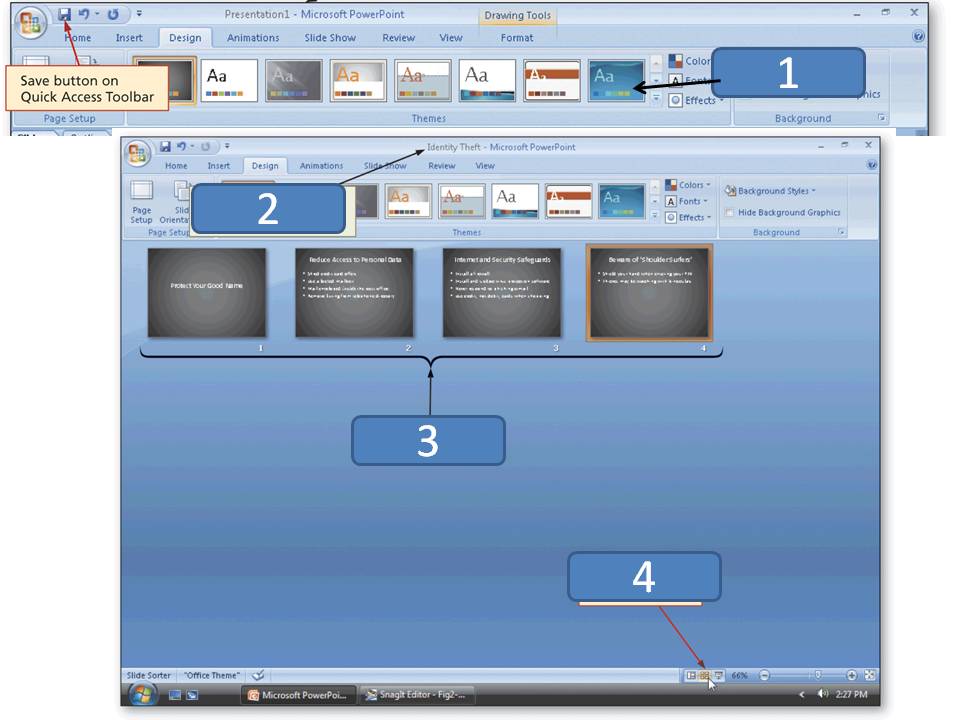Viewport: 960px width, 720px height.
Task: Select Review tab in Identity Theft window
Action: click(x=441, y=166)
